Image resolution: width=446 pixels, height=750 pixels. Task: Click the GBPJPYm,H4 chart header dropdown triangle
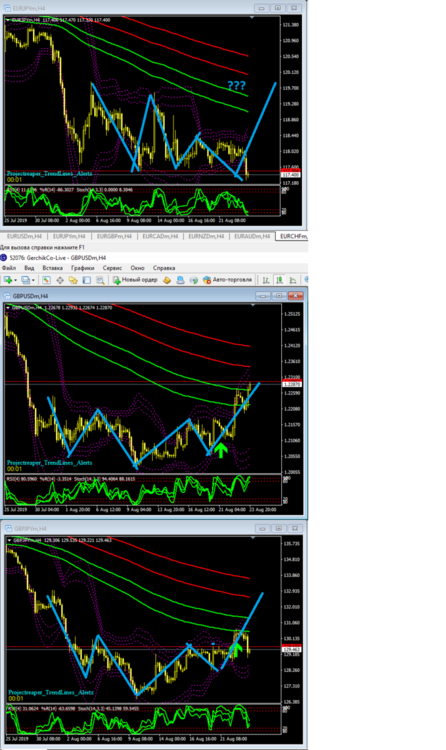pos(9,540)
